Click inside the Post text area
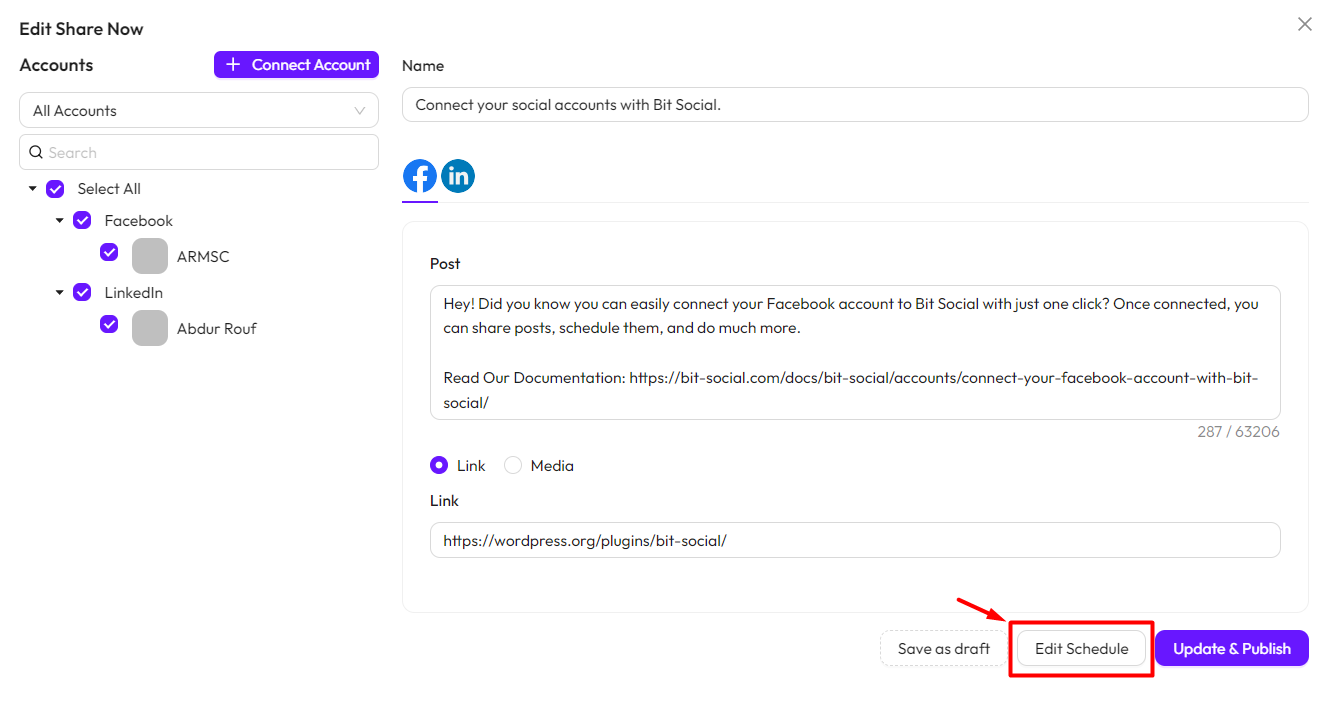1324x707 pixels. 855,352
